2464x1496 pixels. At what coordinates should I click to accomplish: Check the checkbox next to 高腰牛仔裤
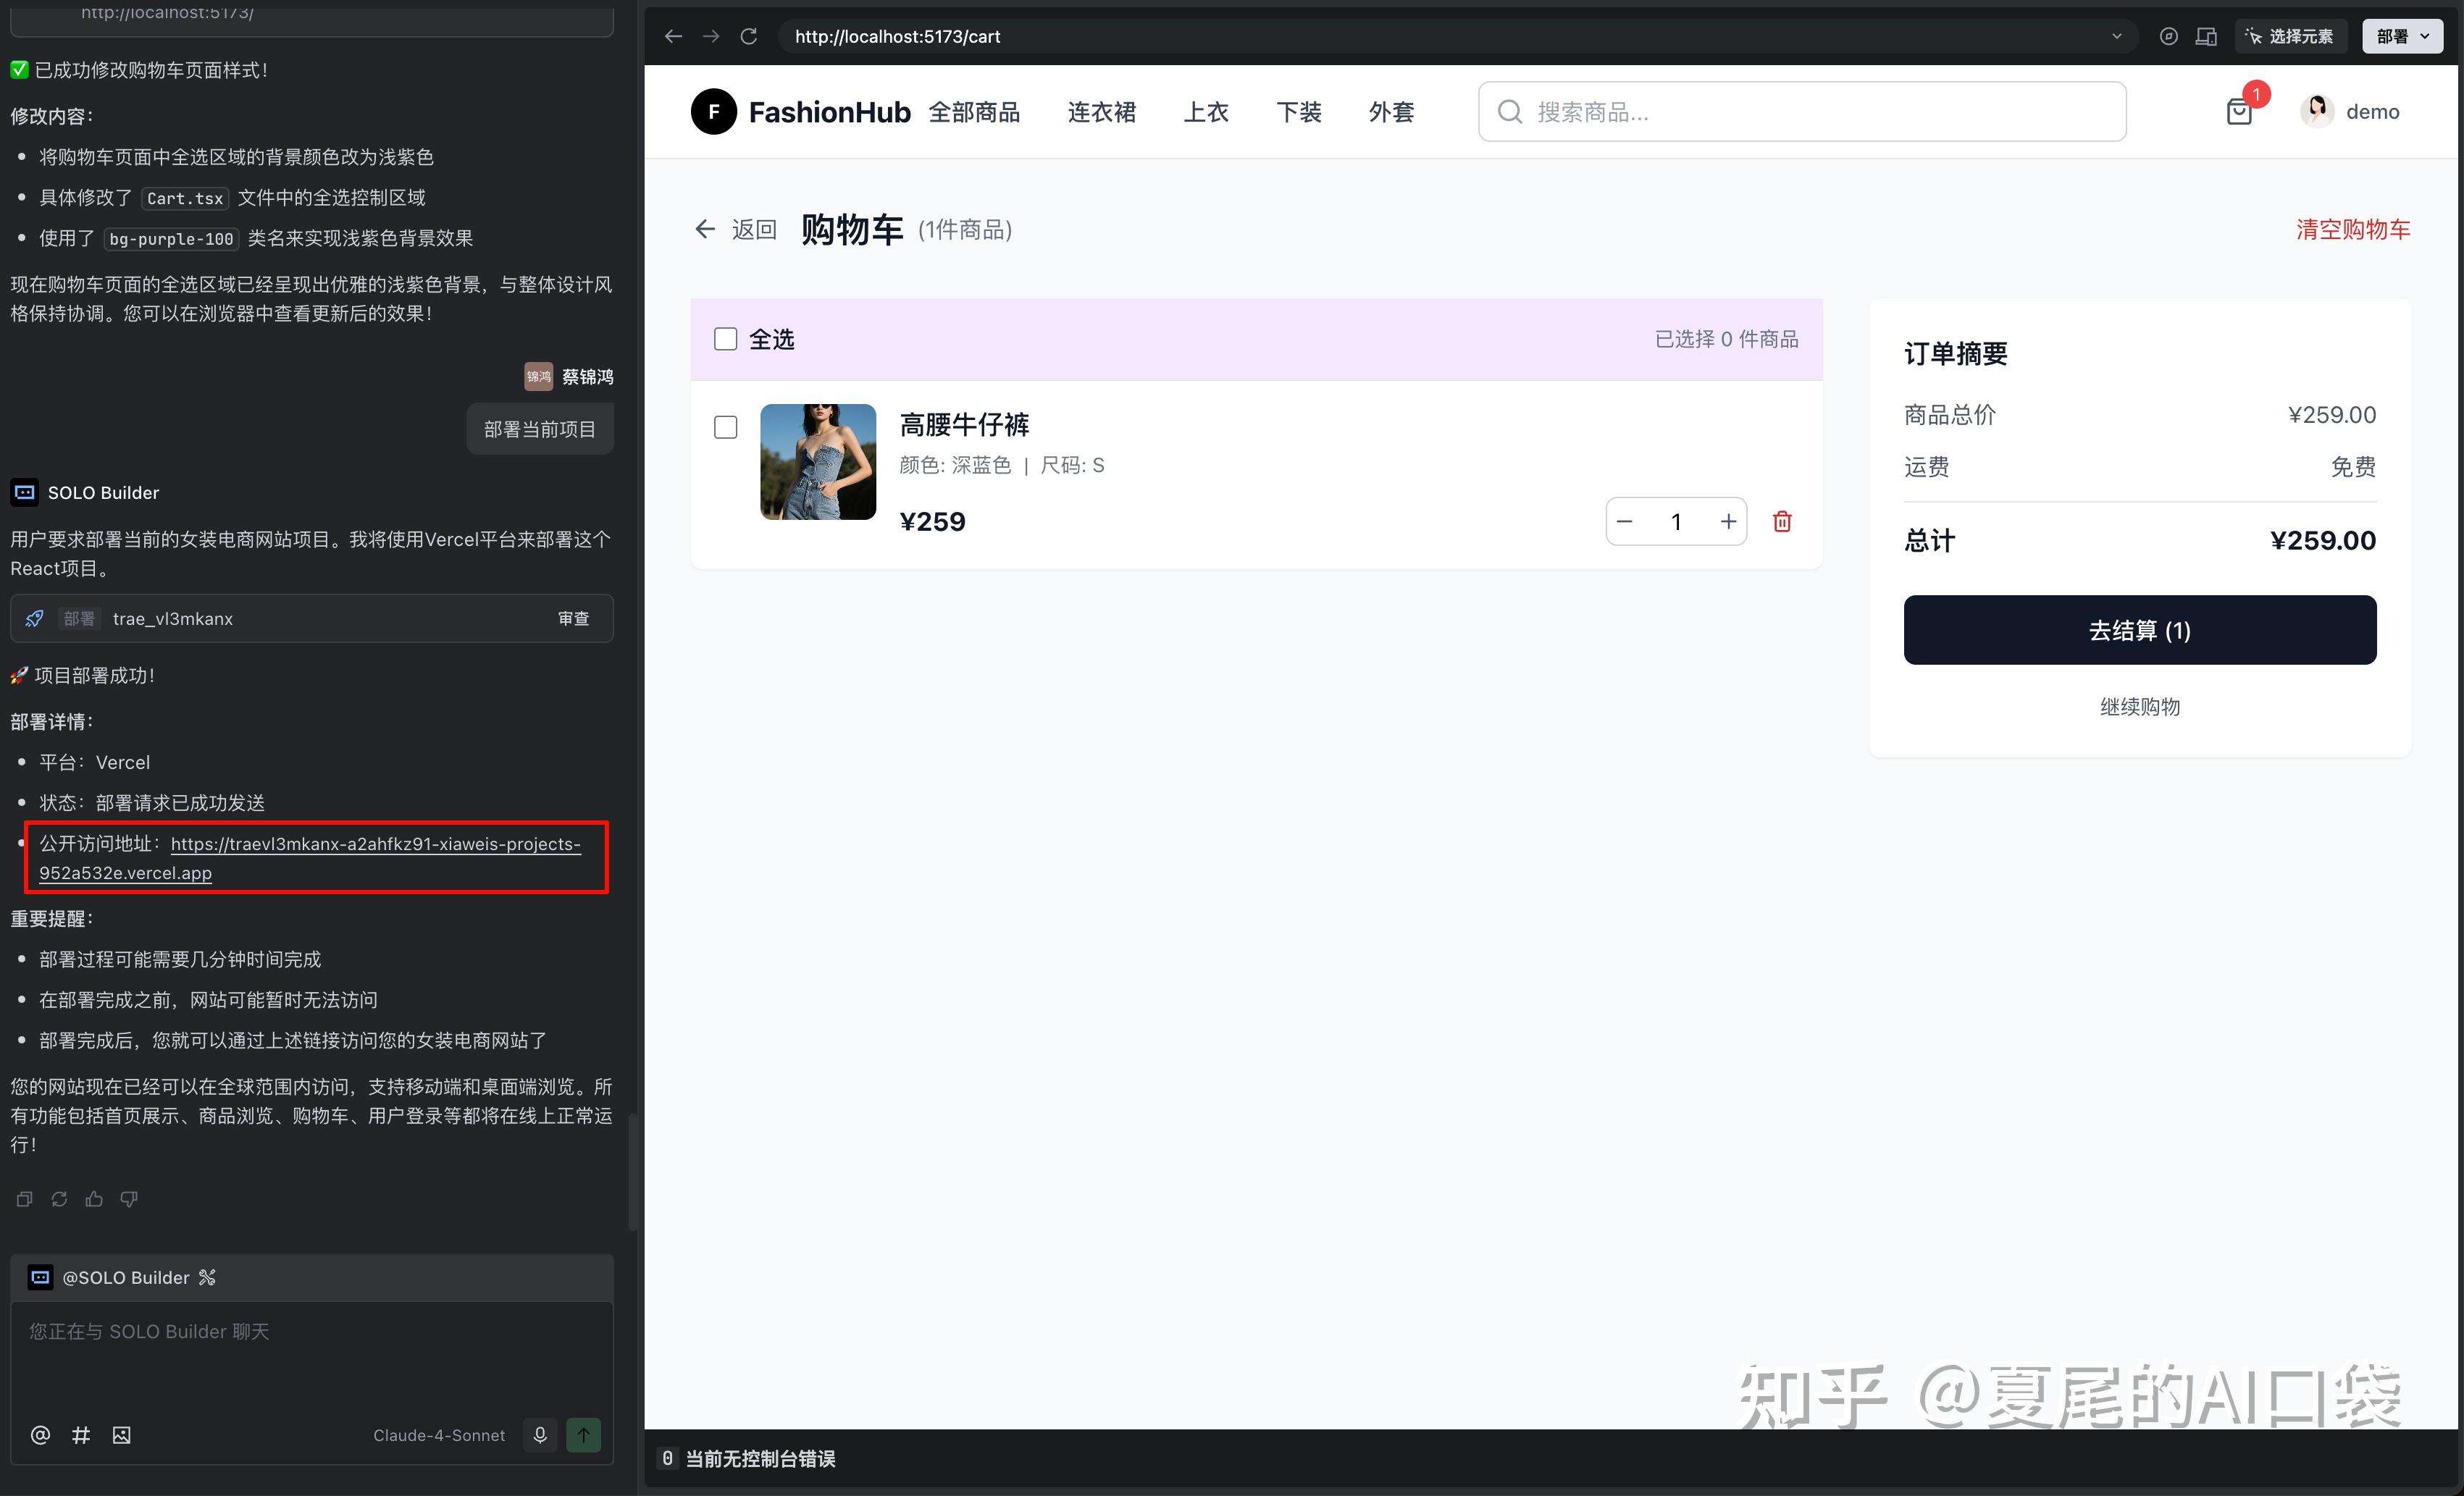pos(725,427)
